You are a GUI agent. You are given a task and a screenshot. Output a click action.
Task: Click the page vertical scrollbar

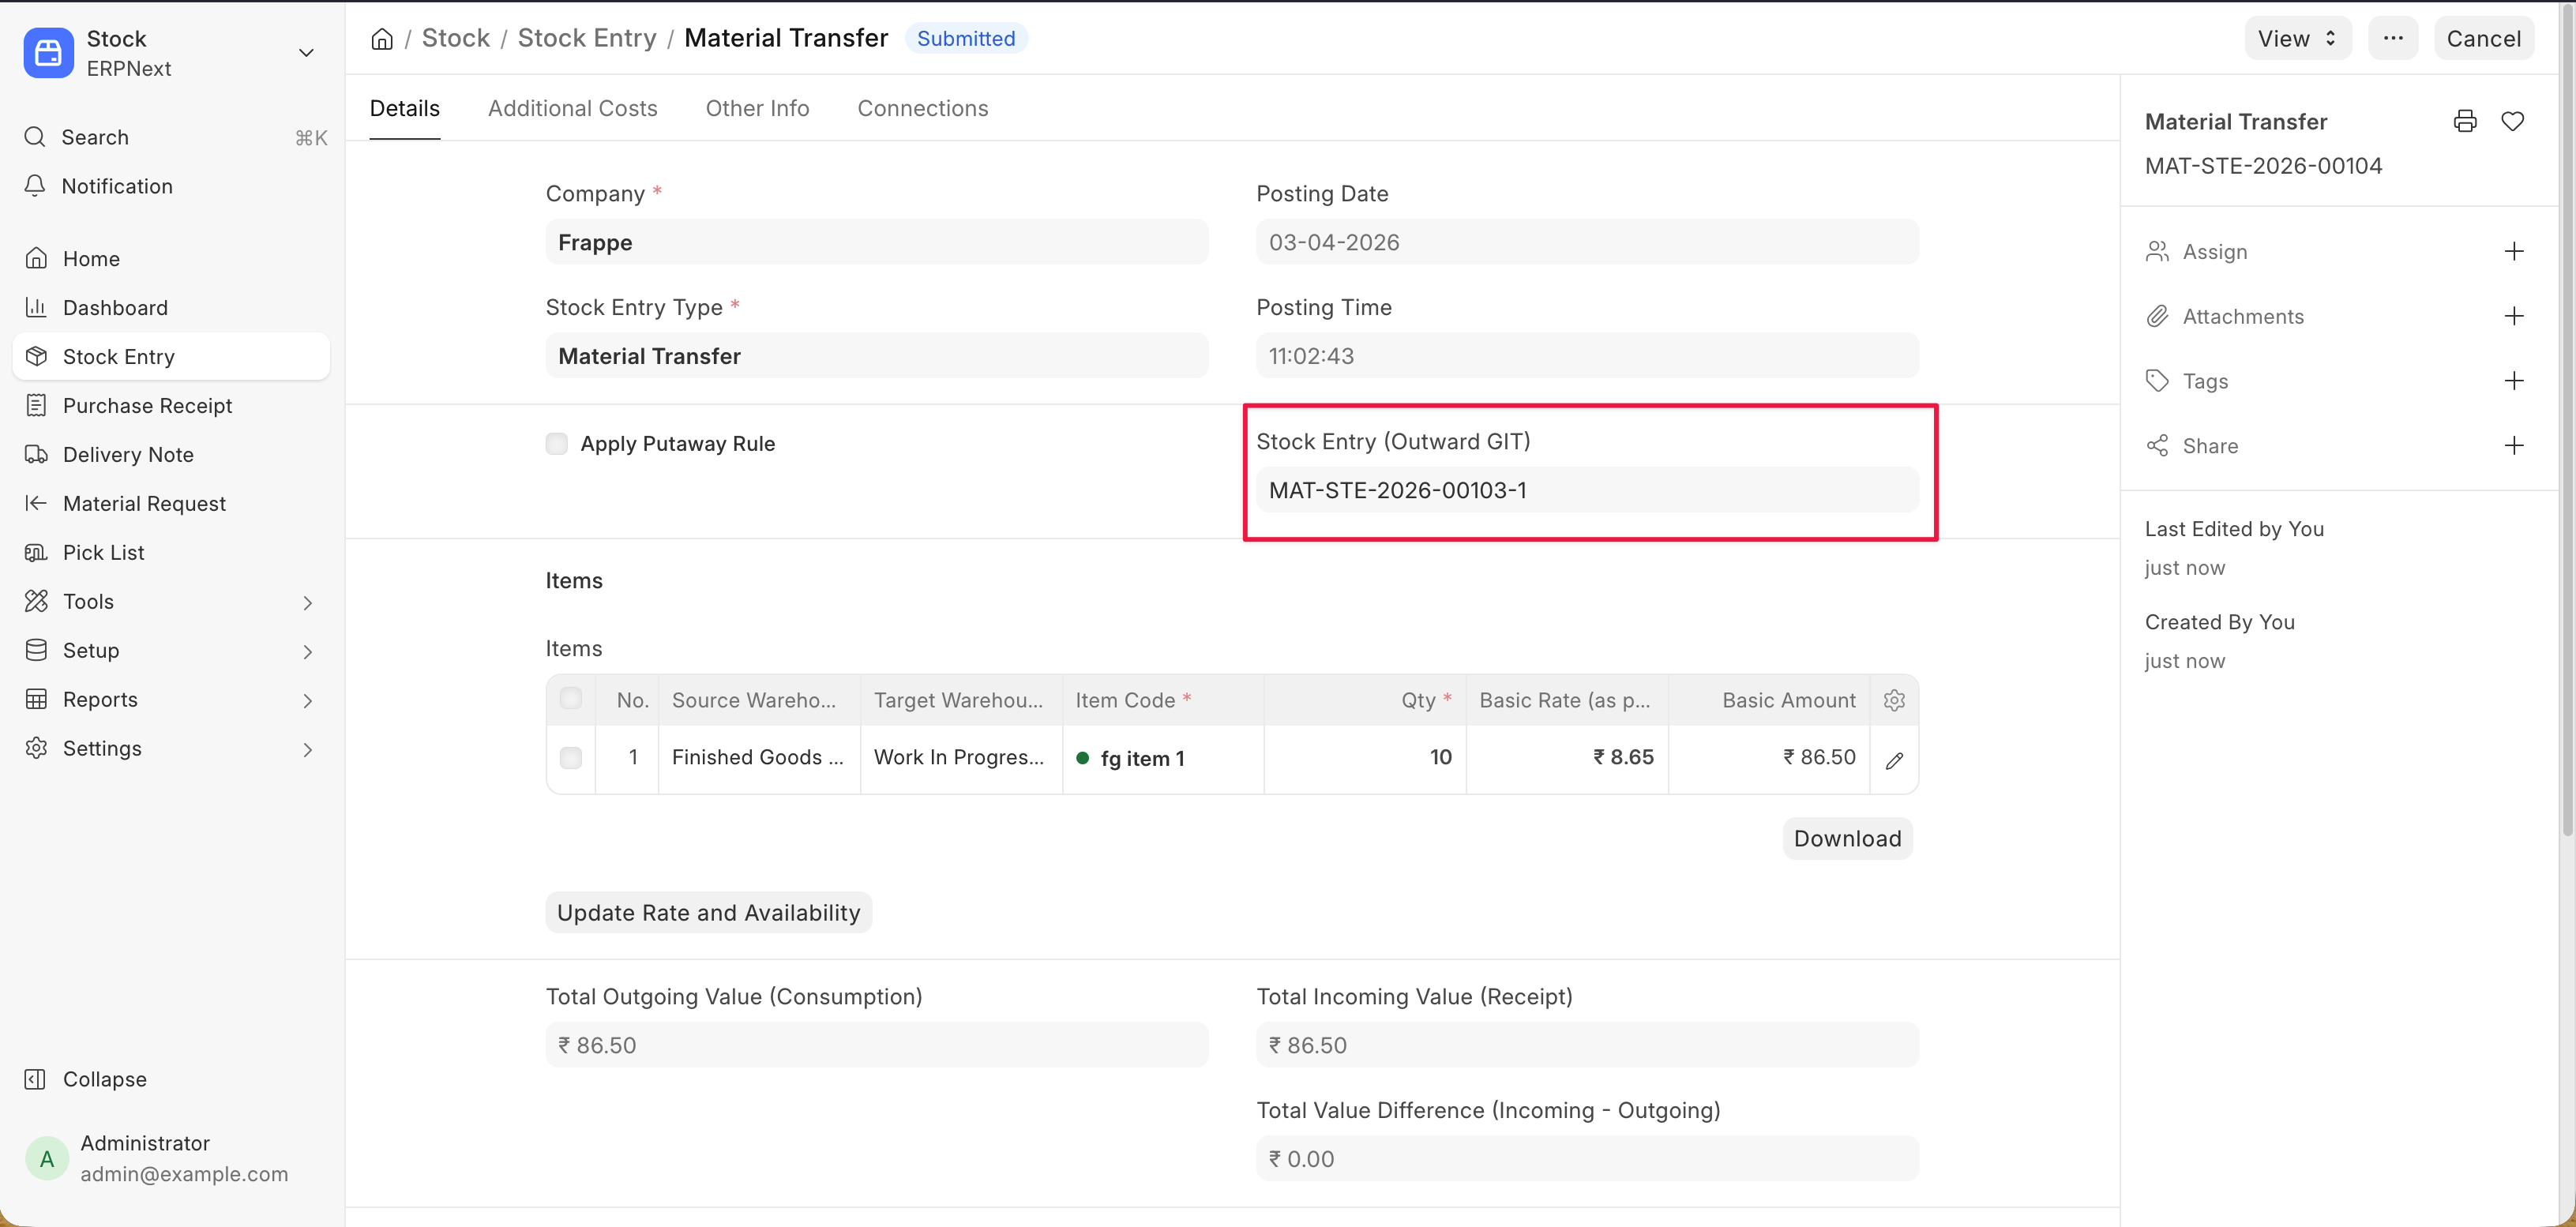point(2566,420)
